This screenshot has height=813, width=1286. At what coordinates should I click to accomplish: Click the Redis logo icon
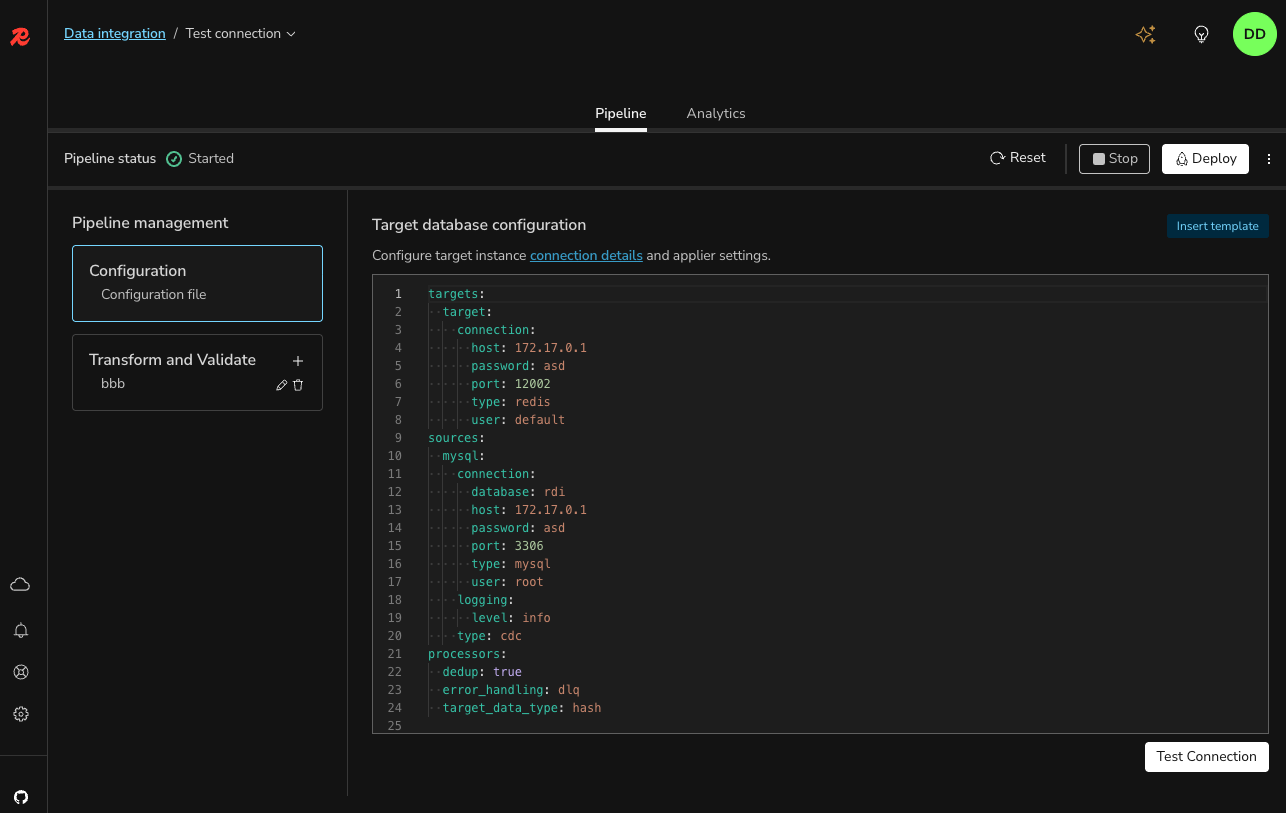click(20, 37)
